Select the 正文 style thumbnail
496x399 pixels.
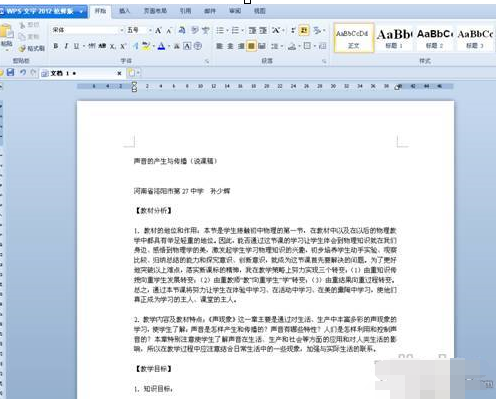(x=353, y=38)
